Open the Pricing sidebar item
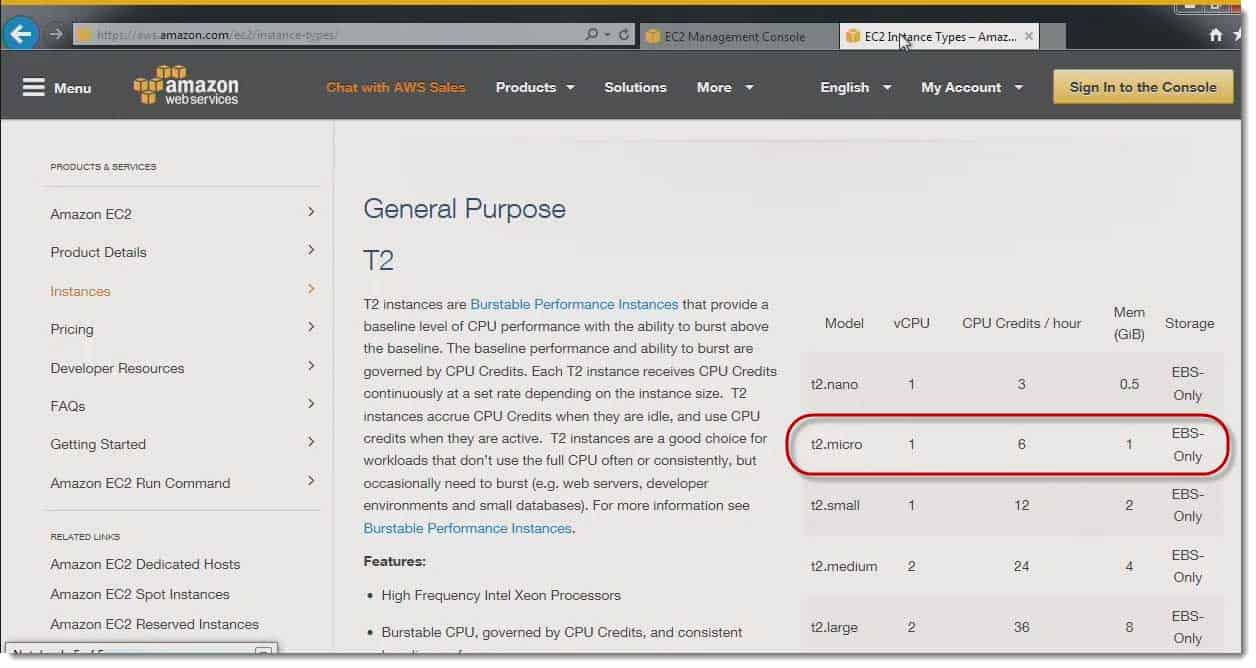Viewport: 1256px width, 668px height. click(72, 329)
